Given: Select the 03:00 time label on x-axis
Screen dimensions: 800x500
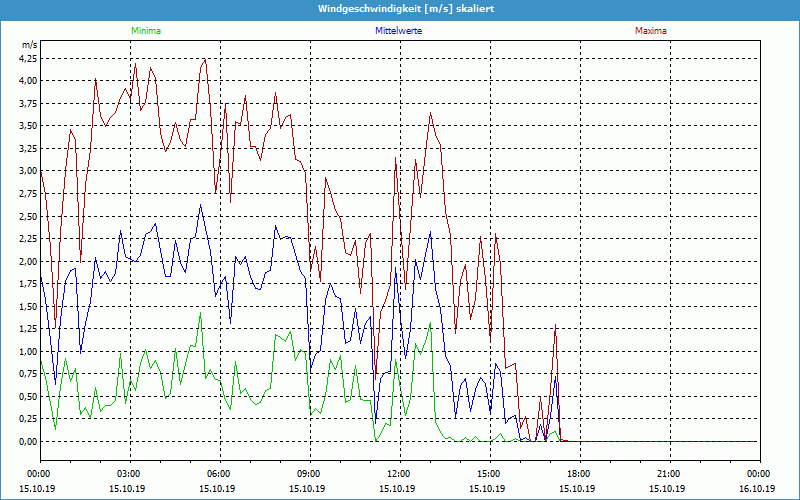Looking at the screenshot, I should pos(129,474).
